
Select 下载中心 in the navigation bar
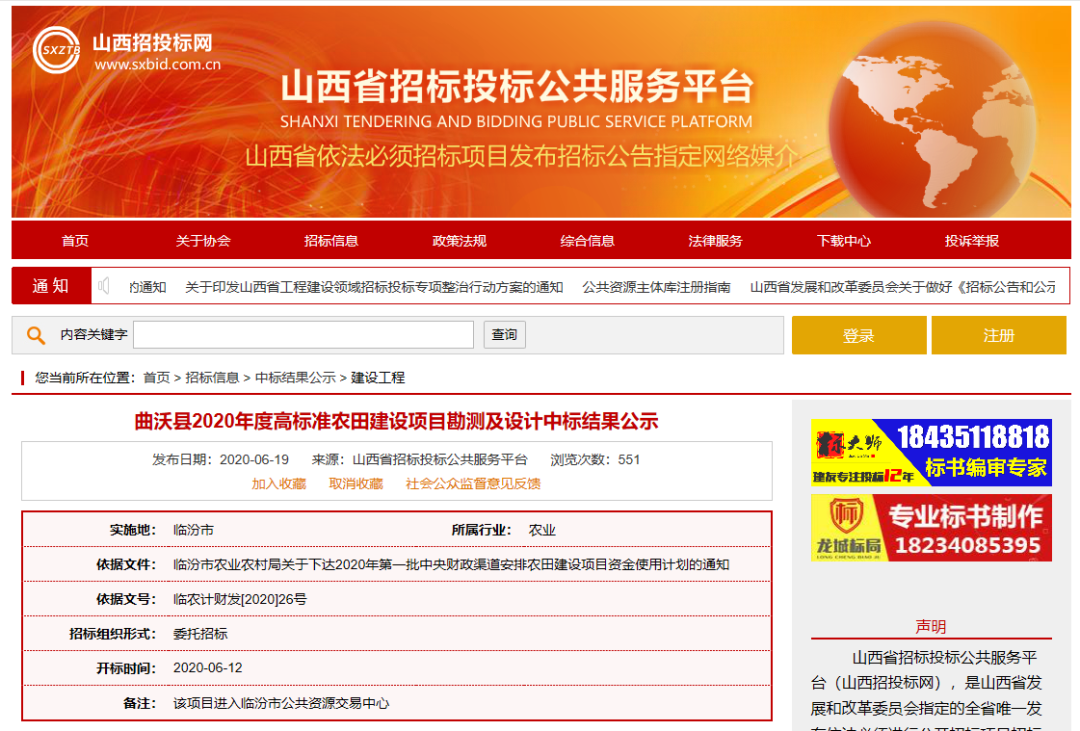click(x=844, y=240)
